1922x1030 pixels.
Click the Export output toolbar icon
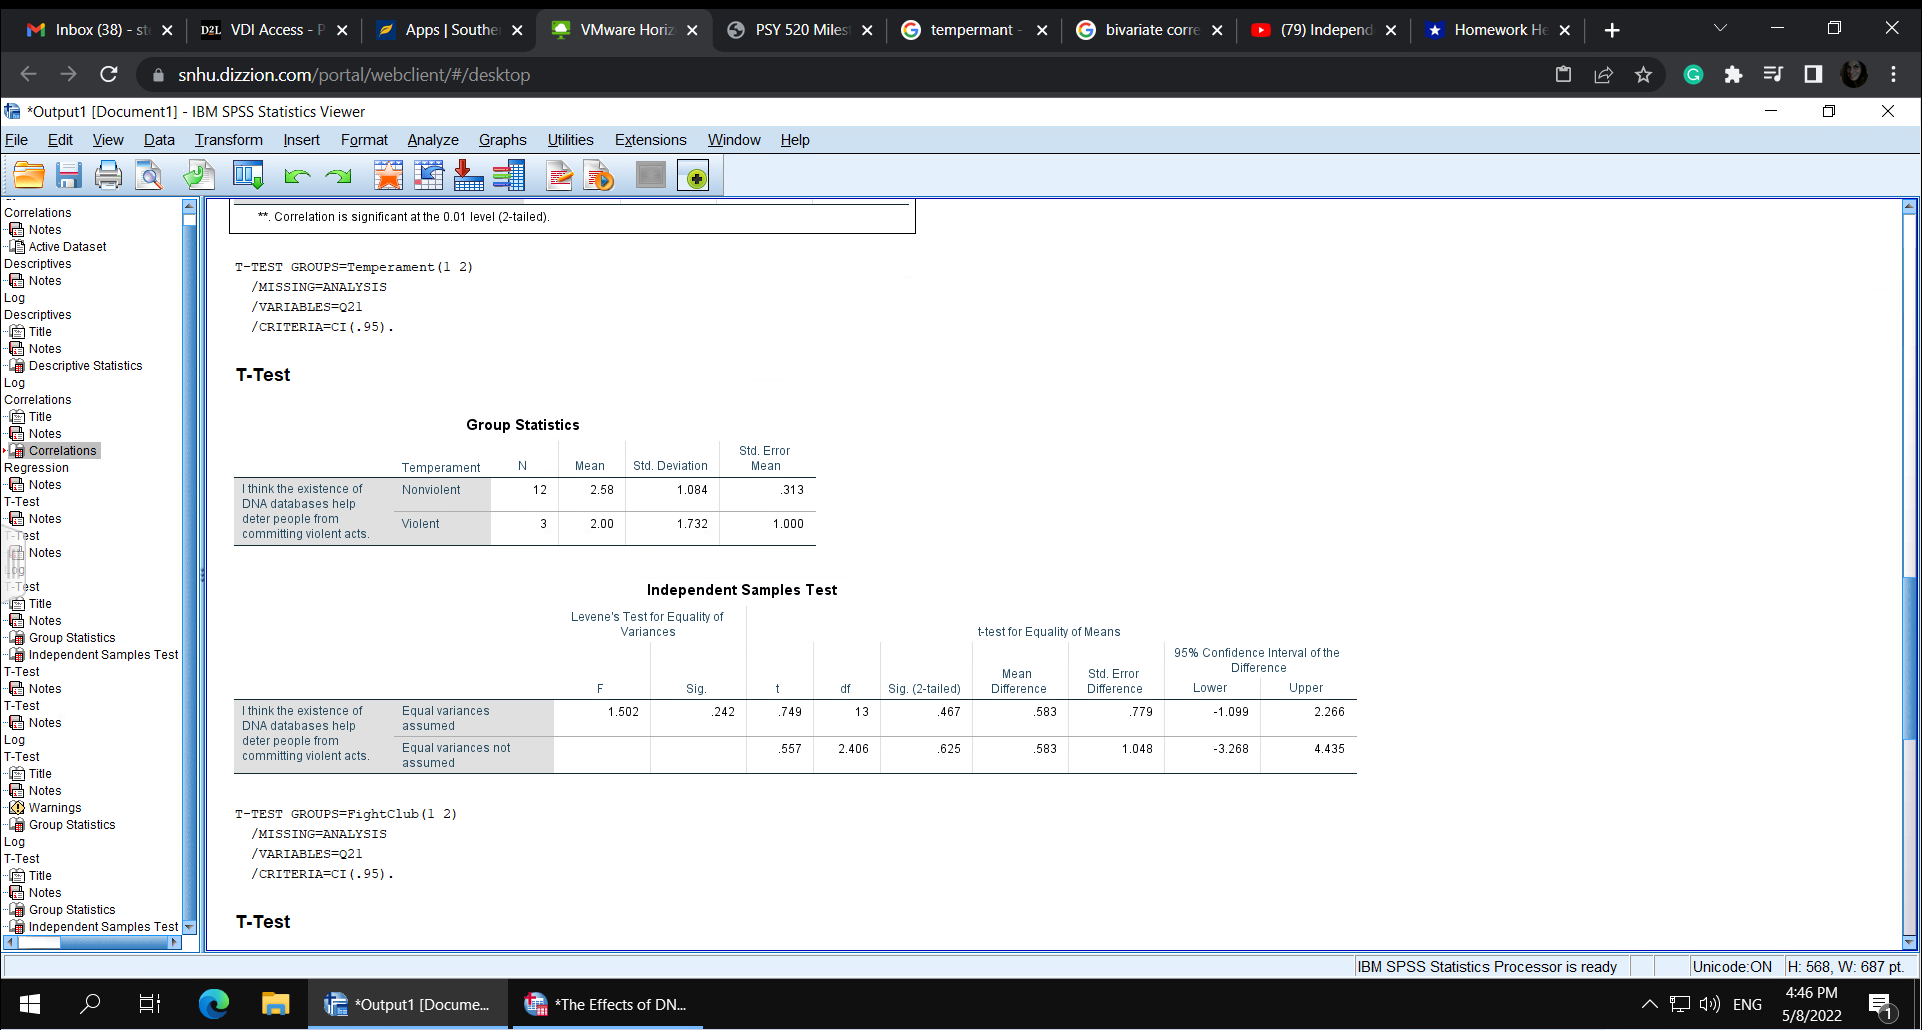click(199, 176)
